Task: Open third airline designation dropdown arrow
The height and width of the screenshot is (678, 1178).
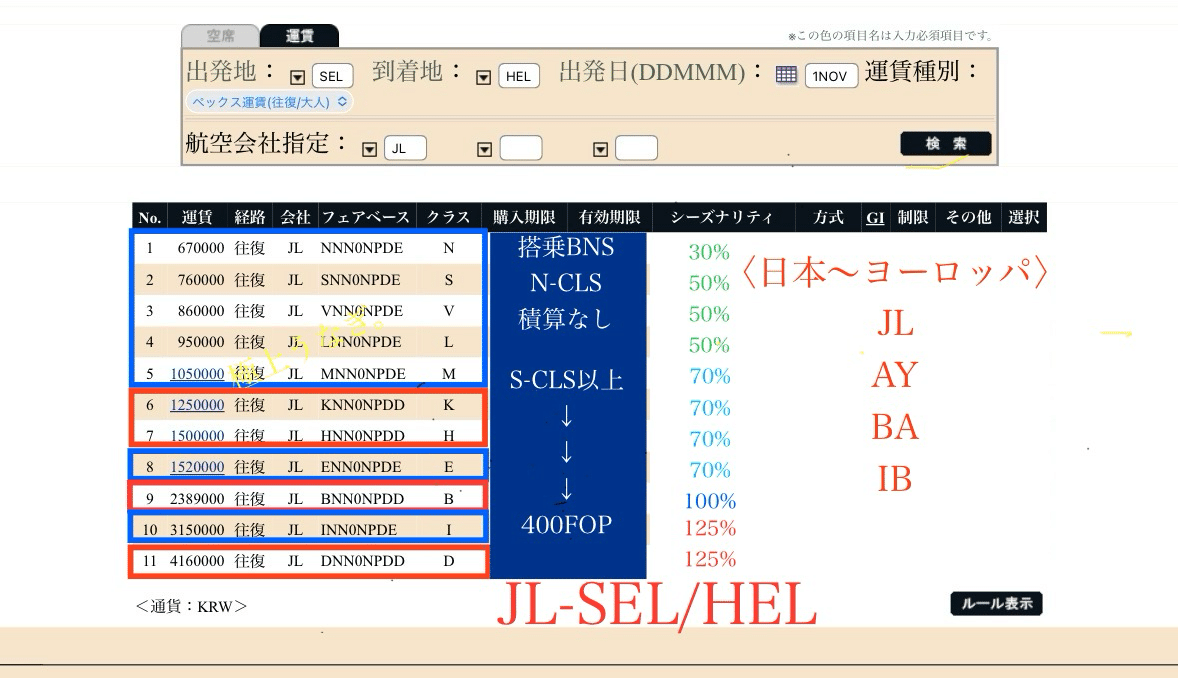Action: click(x=600, y=149)
